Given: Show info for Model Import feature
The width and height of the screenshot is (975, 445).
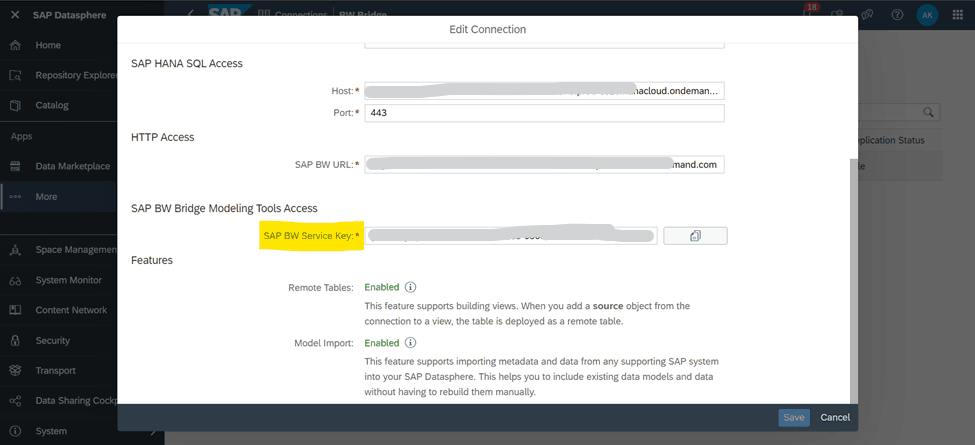Looking at the screenshot, I should click(x=410, y=342).
